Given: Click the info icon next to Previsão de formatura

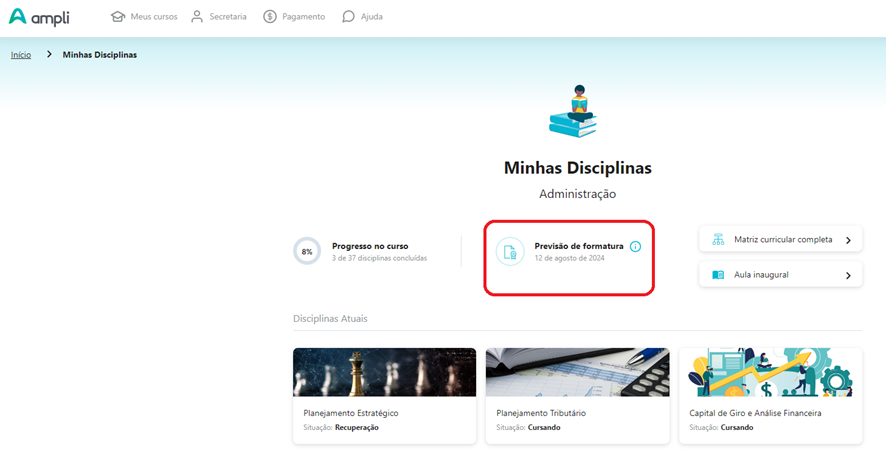Looking at the screenshot, I should tap(635, 246).
